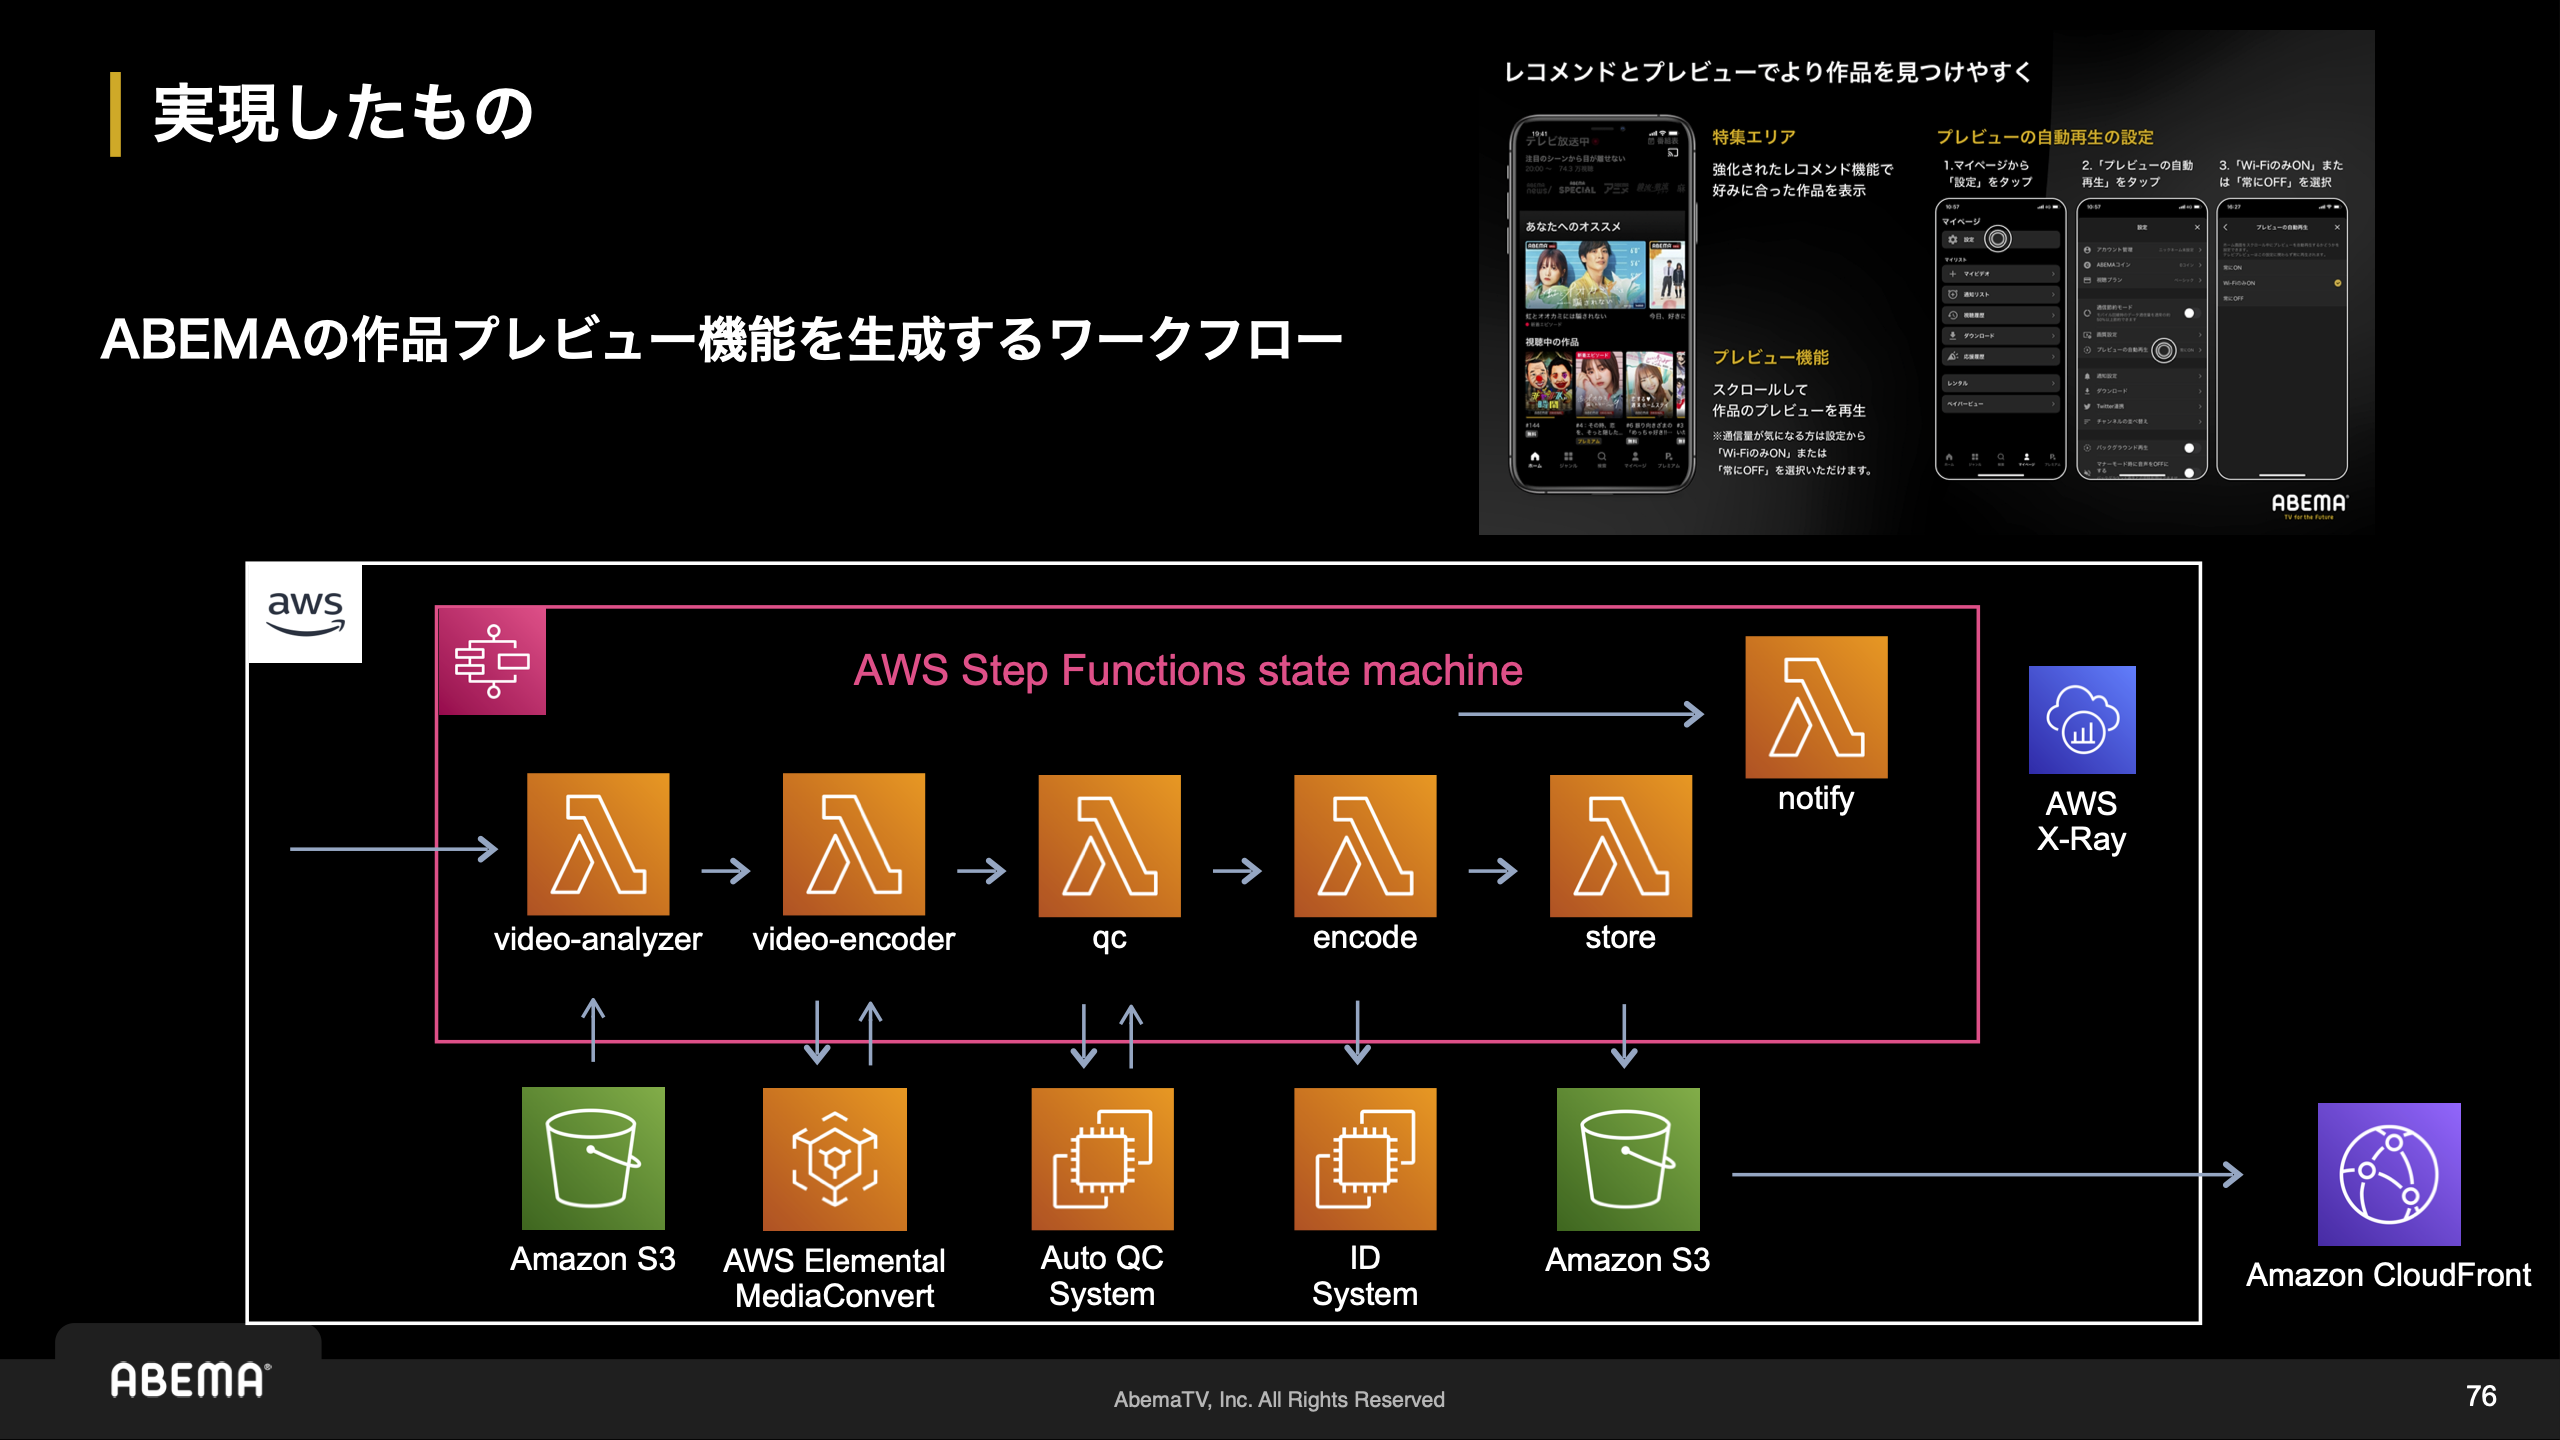Click the aws logo in diagram corner

click(305, 613)
